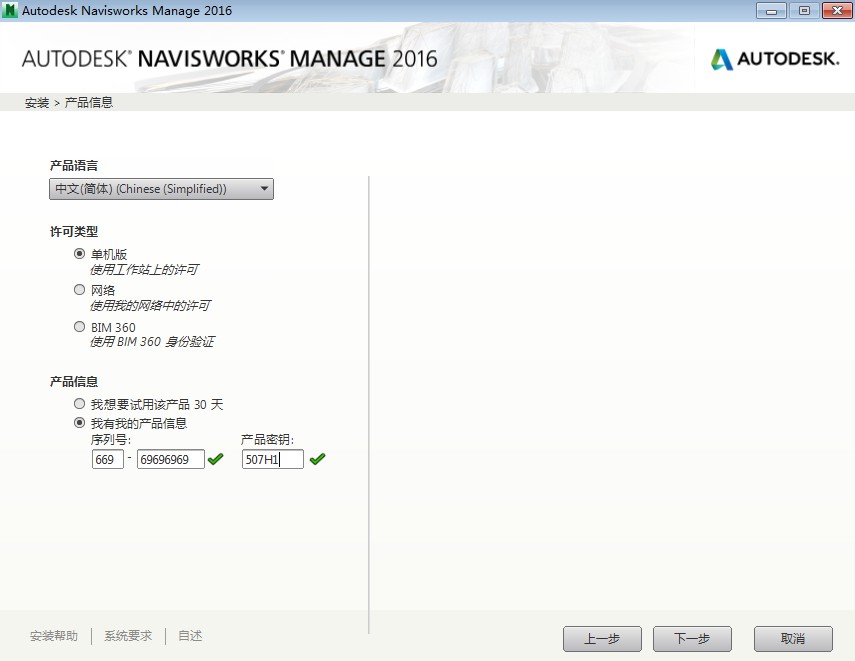Select 30-day trial option 我想要试用该产品
Image resolution: width=855 pixels, height=661 pixels.
pyautogui.click(x=80, y=404)
